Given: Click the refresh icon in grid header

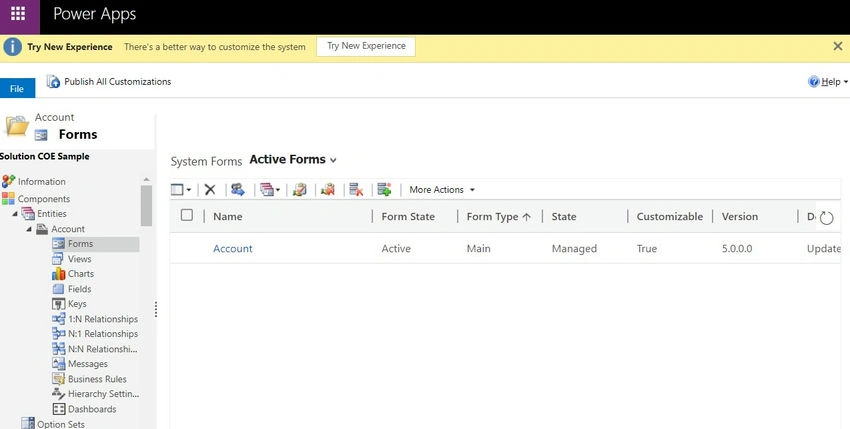Looking at the screenshot, I should (826, 218).
